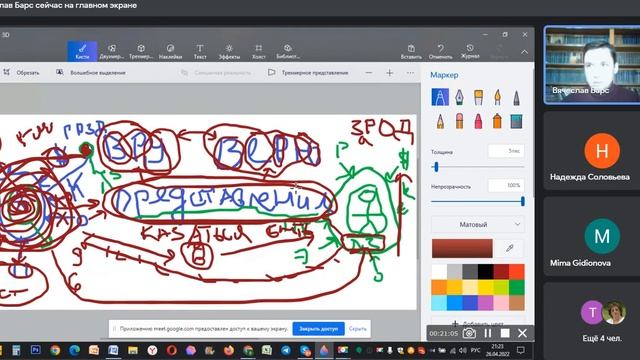The image size is (640, 360).
Task: Select the Watercolor brush
Action: pyautogui.click(x=497, y=97)
